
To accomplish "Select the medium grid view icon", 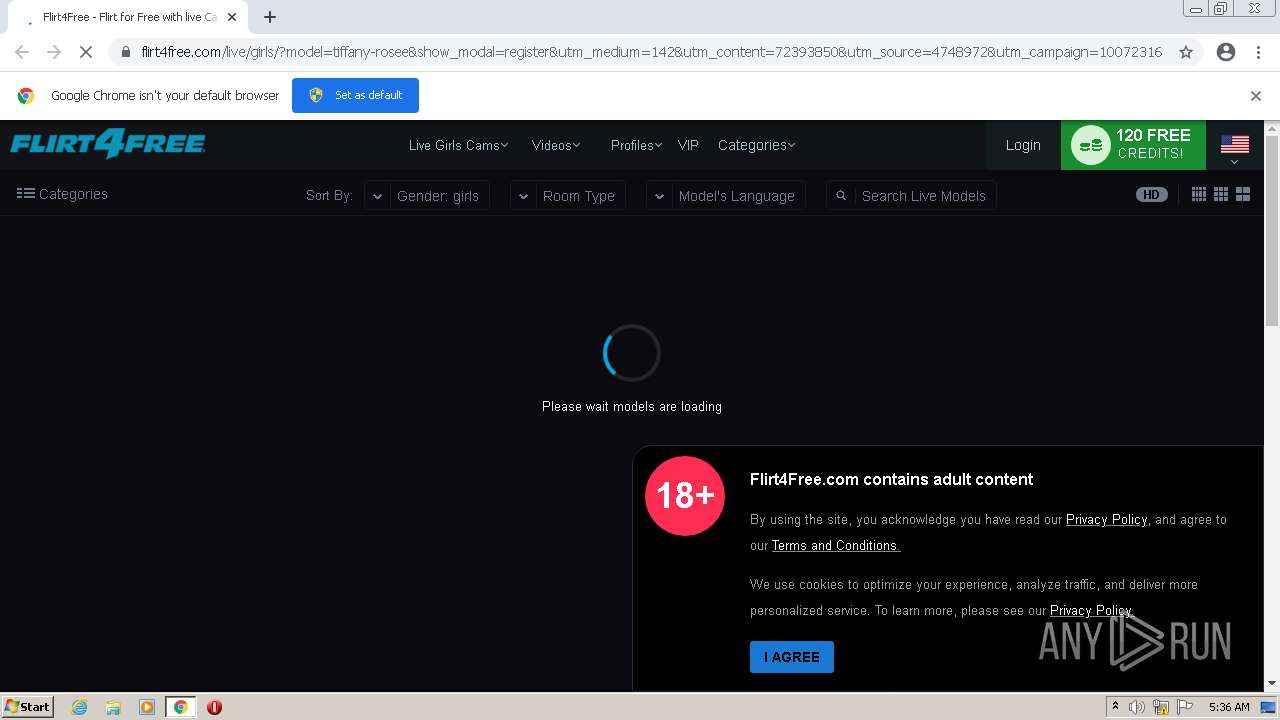I will click(1221, 195).
